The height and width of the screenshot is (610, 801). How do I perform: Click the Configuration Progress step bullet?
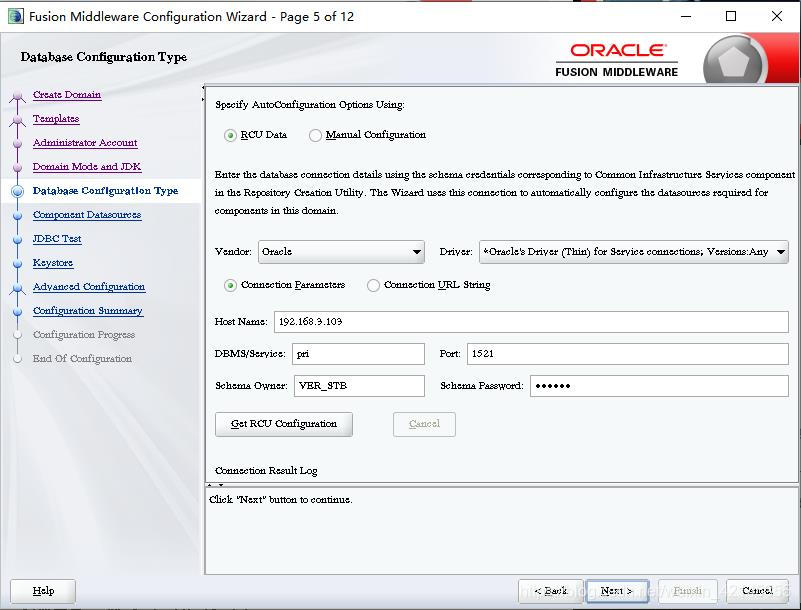17,336
